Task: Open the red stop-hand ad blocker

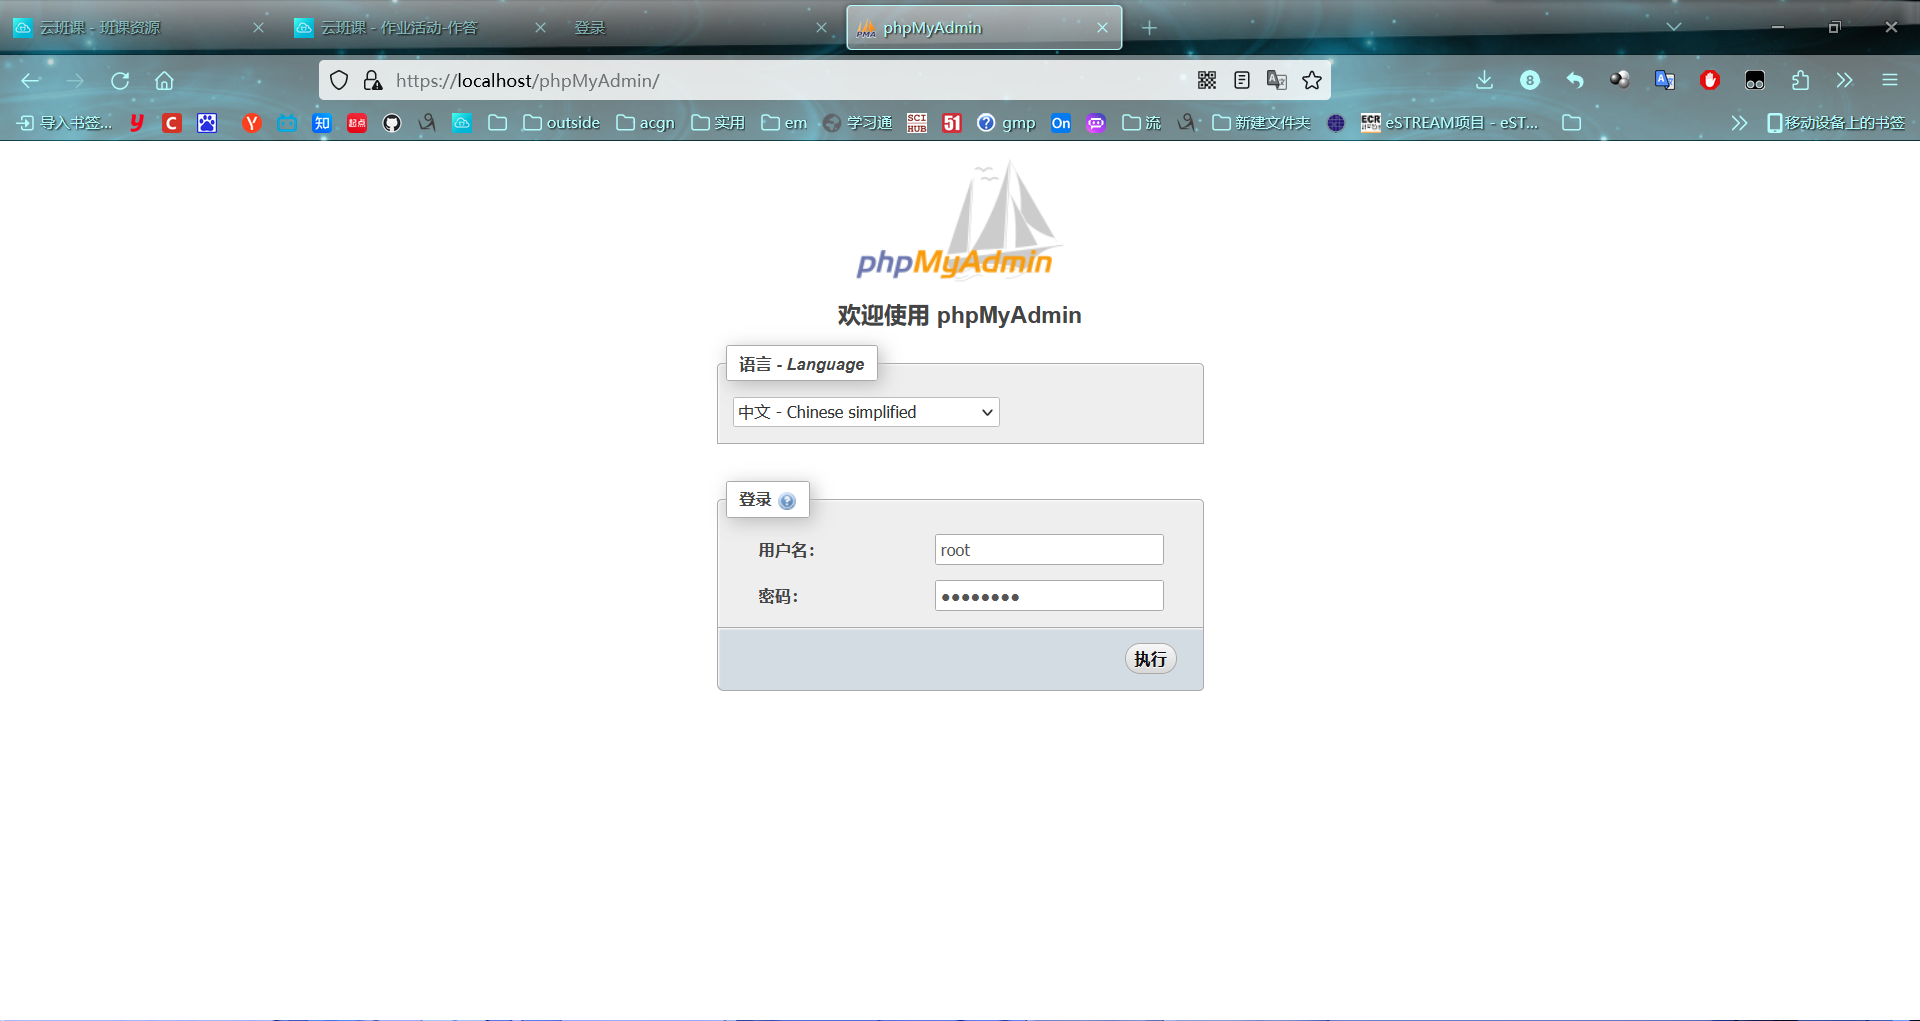Action: 1710,81
